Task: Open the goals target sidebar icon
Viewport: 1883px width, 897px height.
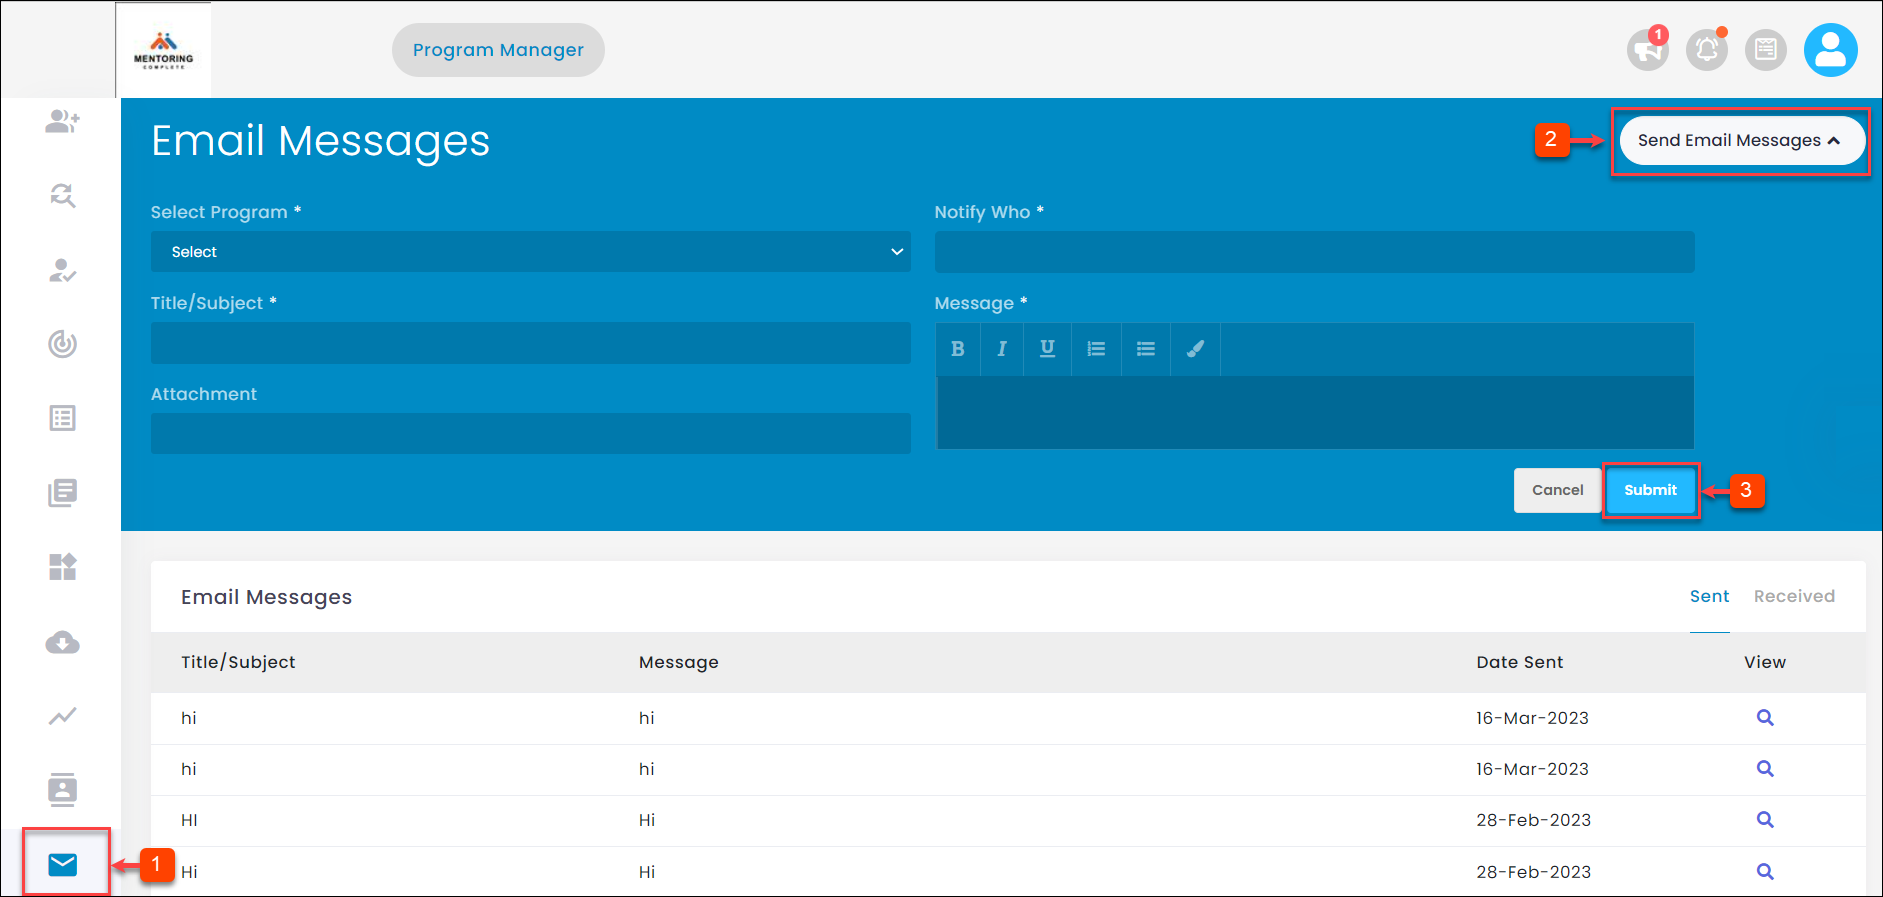Action: pos(62,344)
